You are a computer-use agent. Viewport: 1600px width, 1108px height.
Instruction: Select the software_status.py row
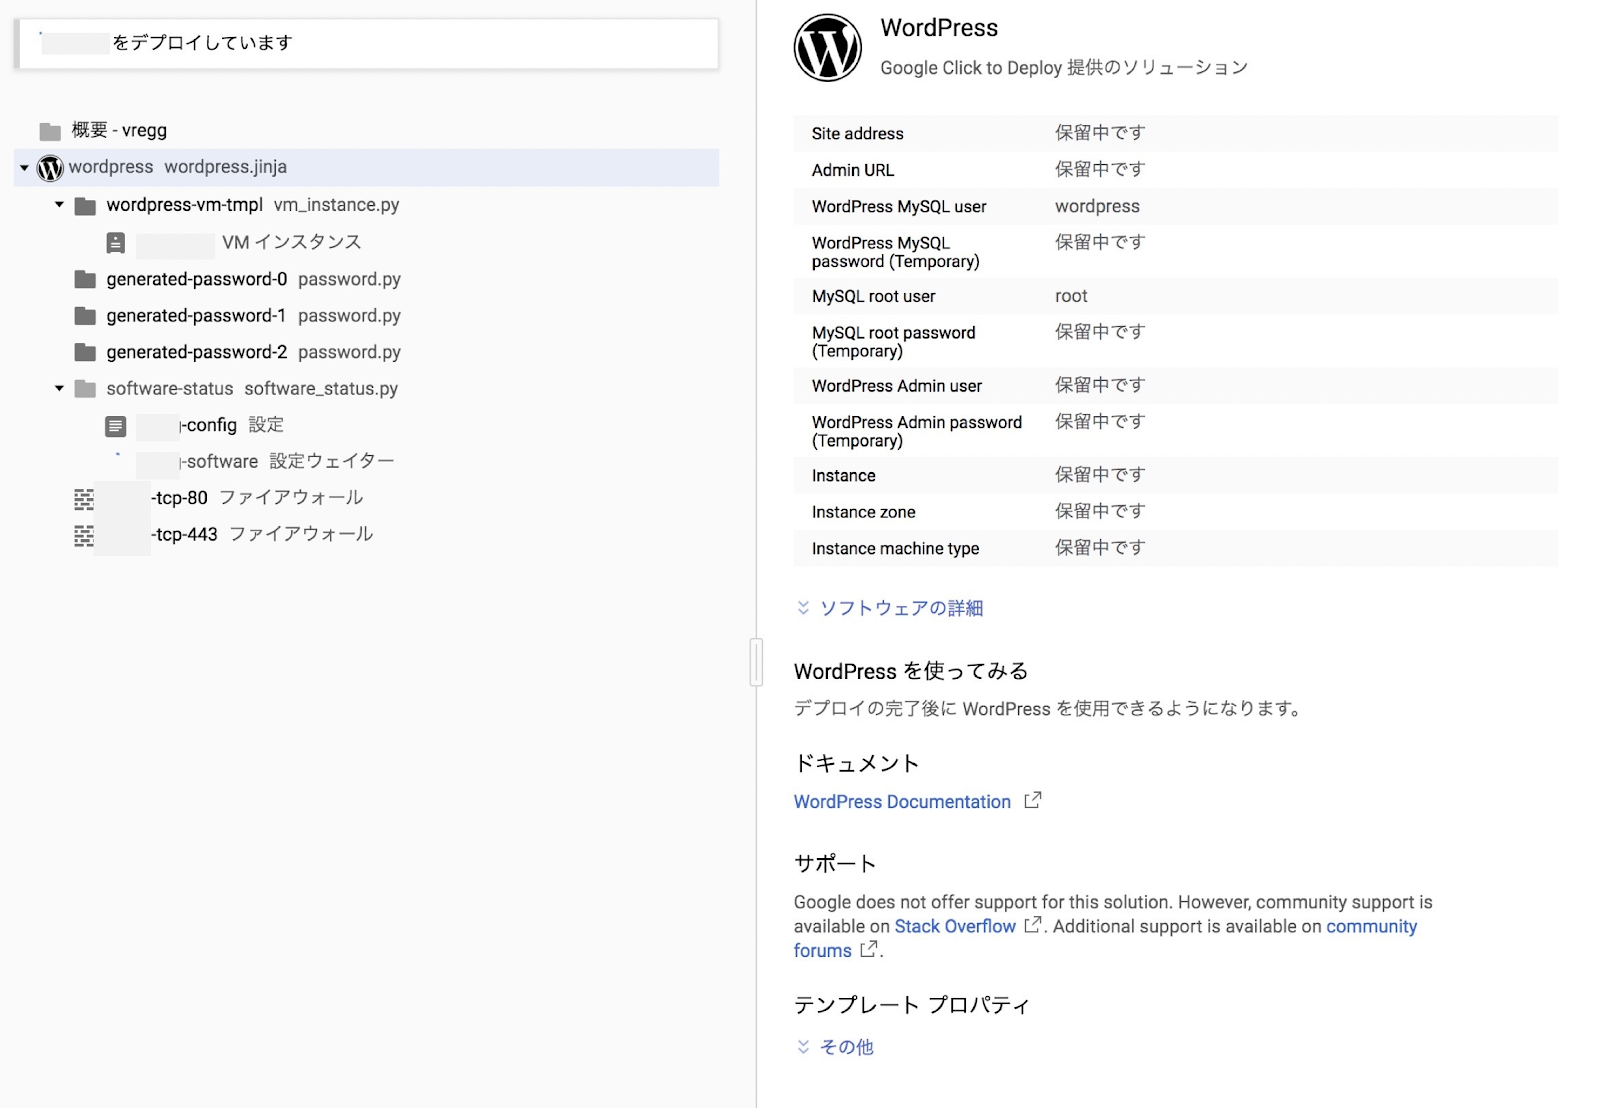(x=366, y=389)
